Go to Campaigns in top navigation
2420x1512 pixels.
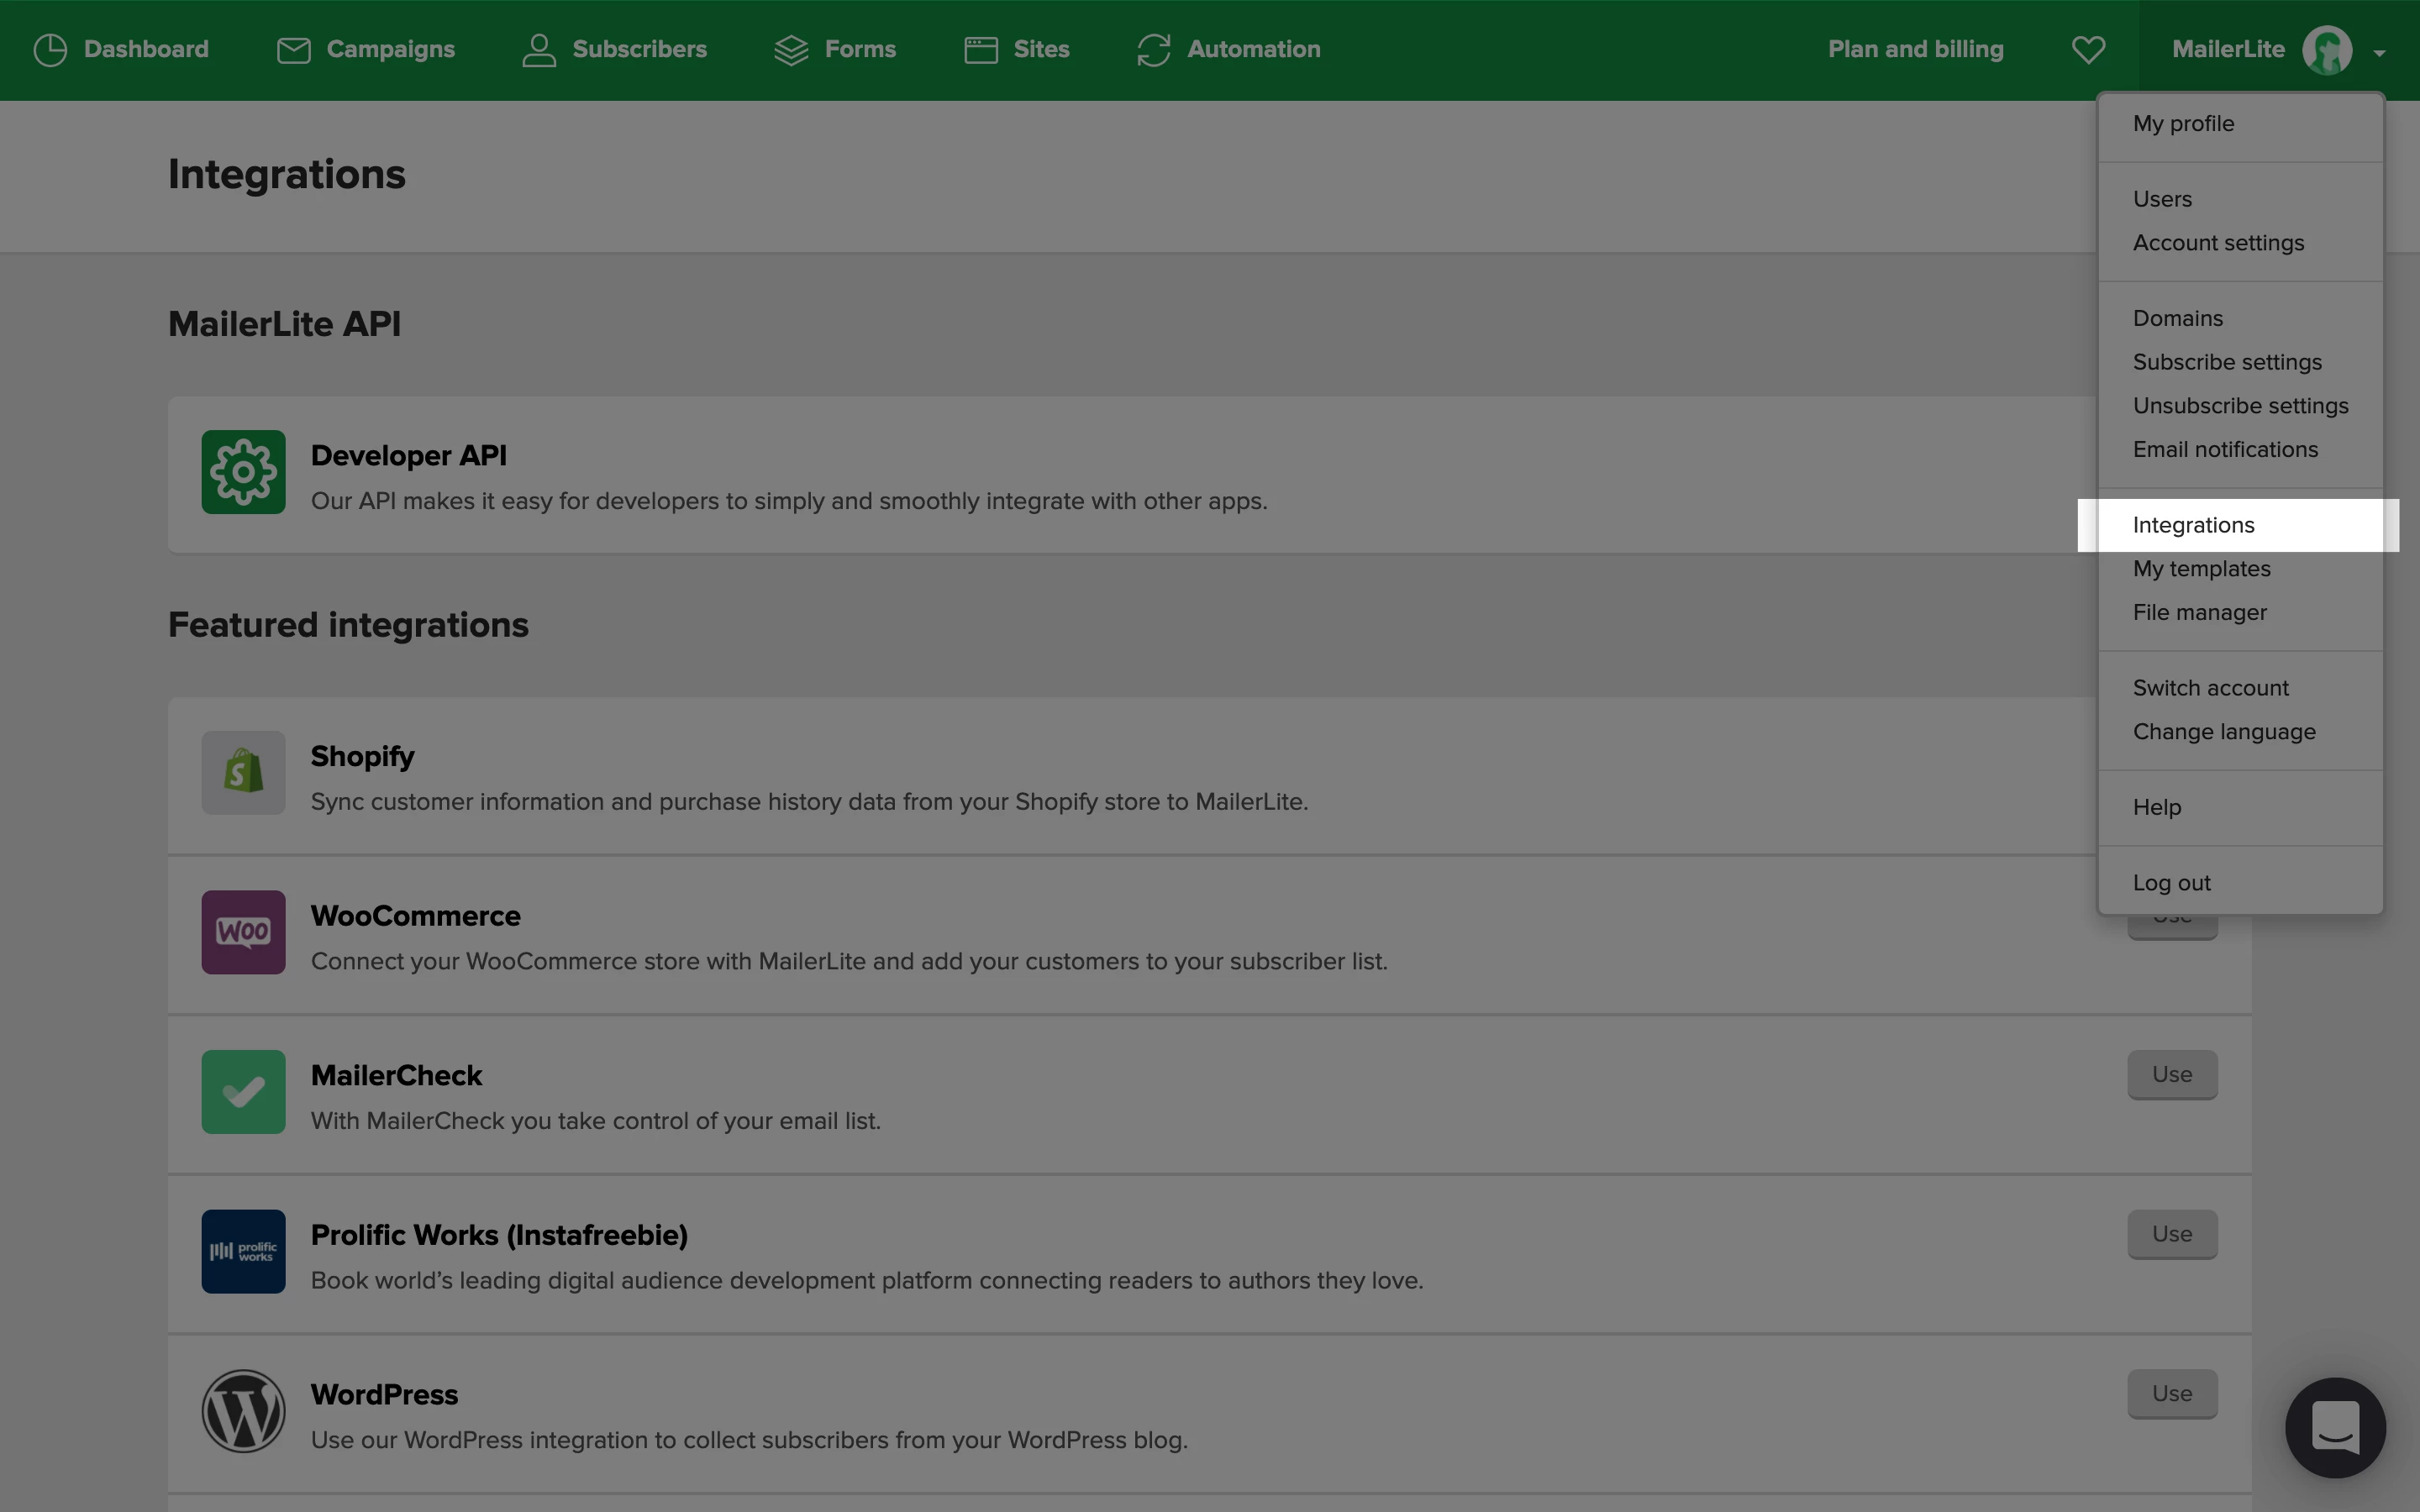365,49
